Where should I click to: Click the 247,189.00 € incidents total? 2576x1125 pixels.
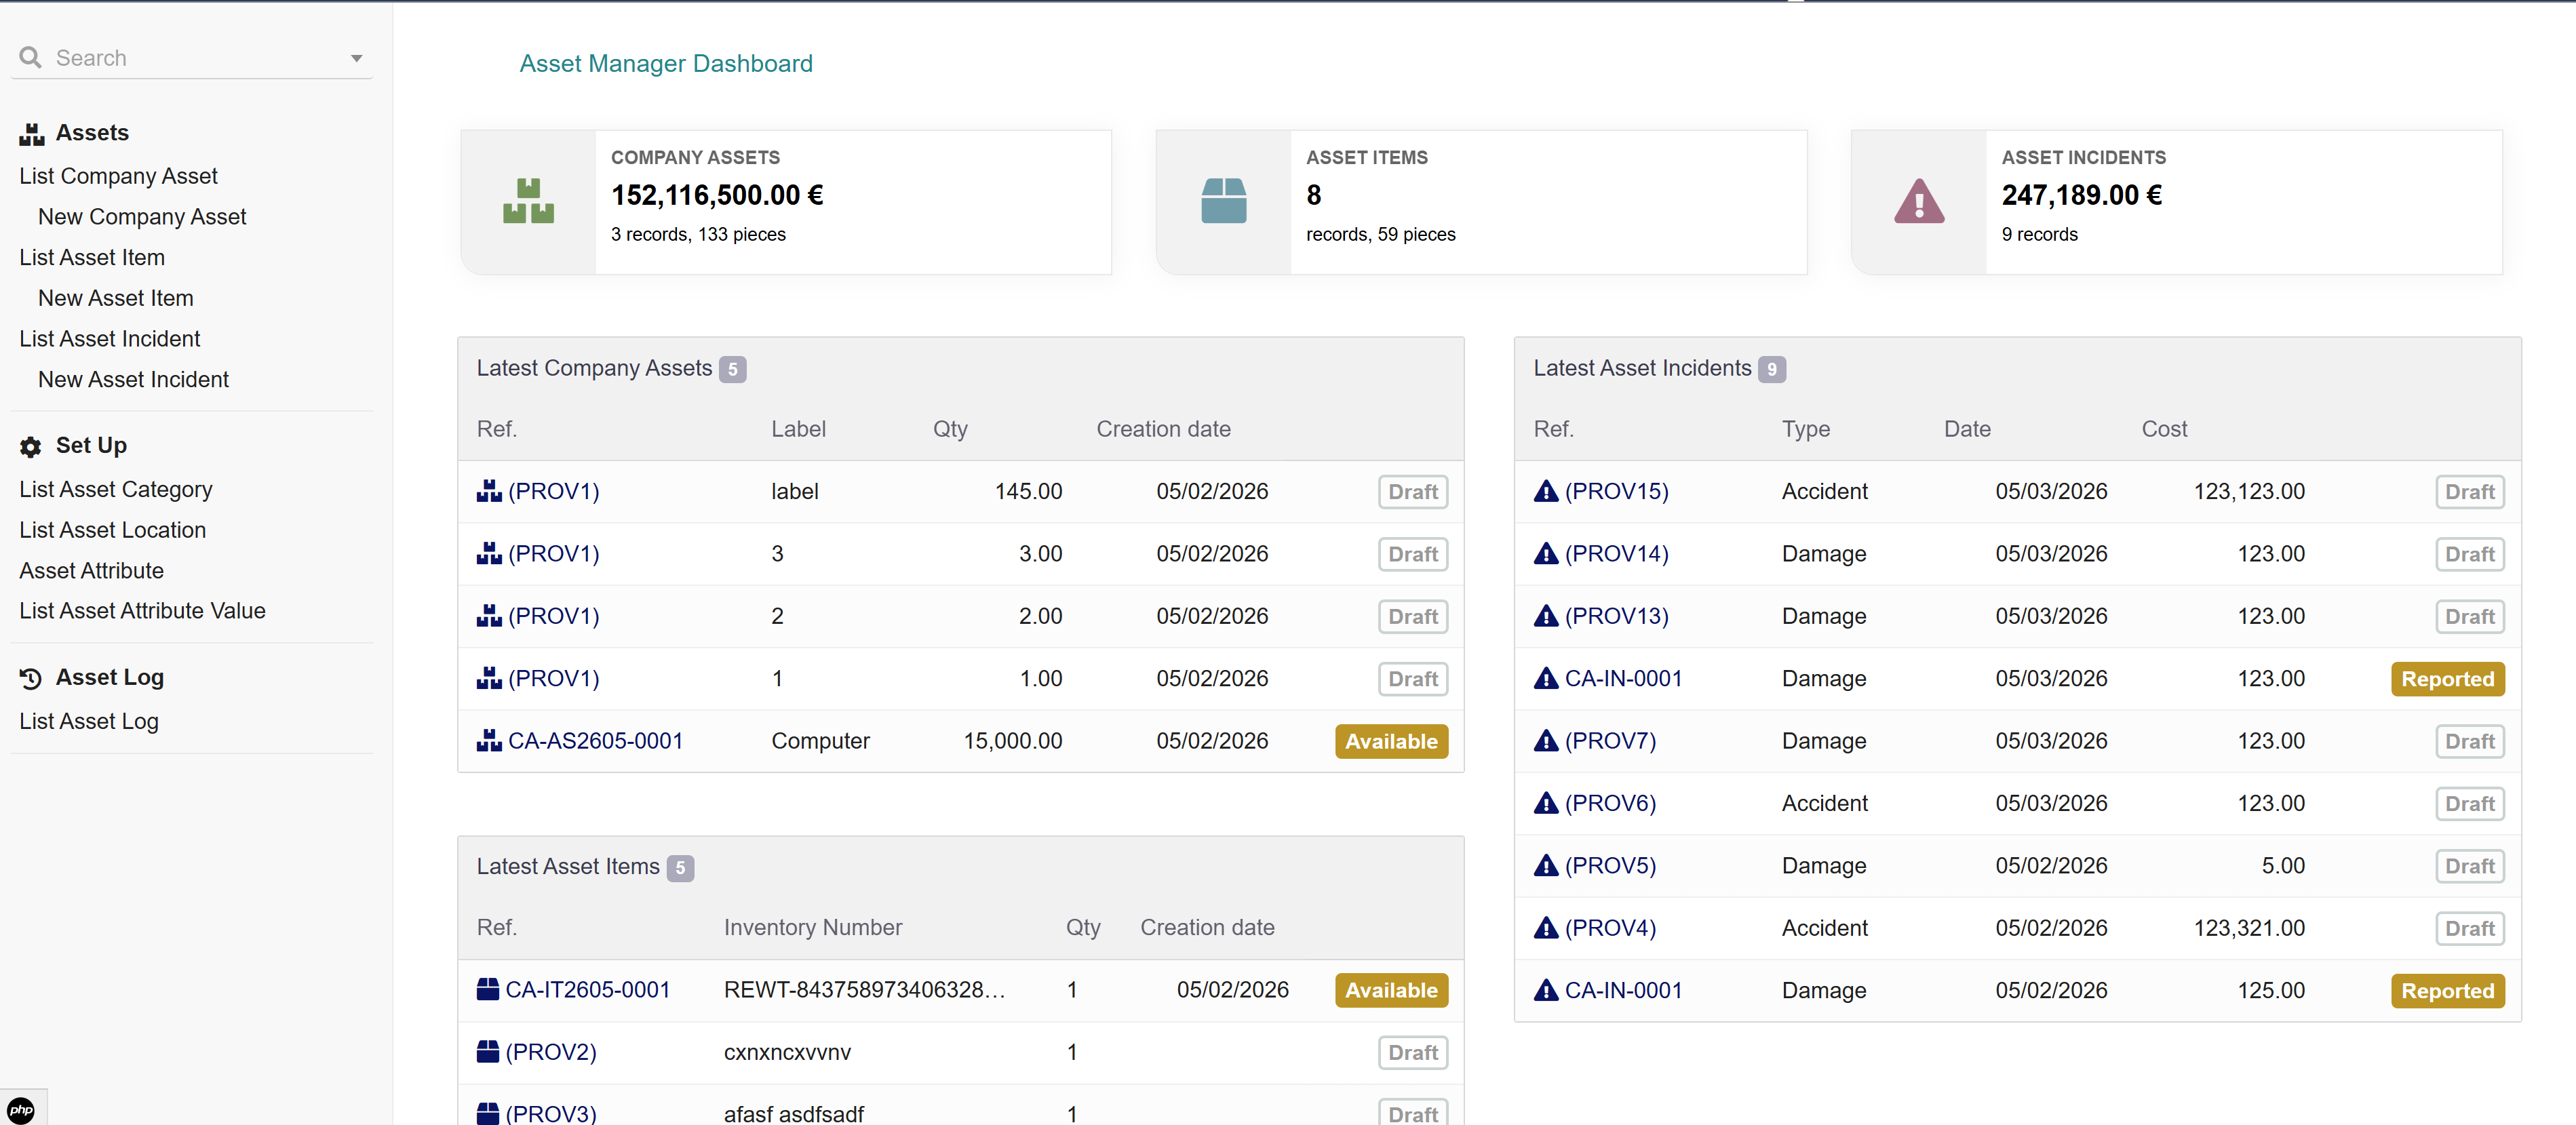[x=2081, y=195]
